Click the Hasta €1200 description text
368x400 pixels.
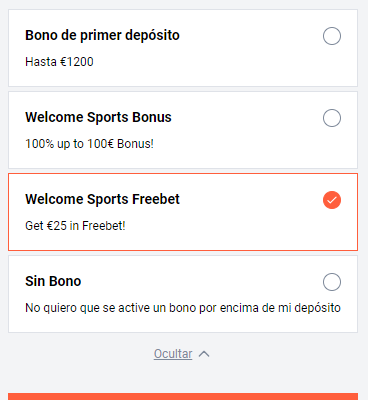pos(59,62)
